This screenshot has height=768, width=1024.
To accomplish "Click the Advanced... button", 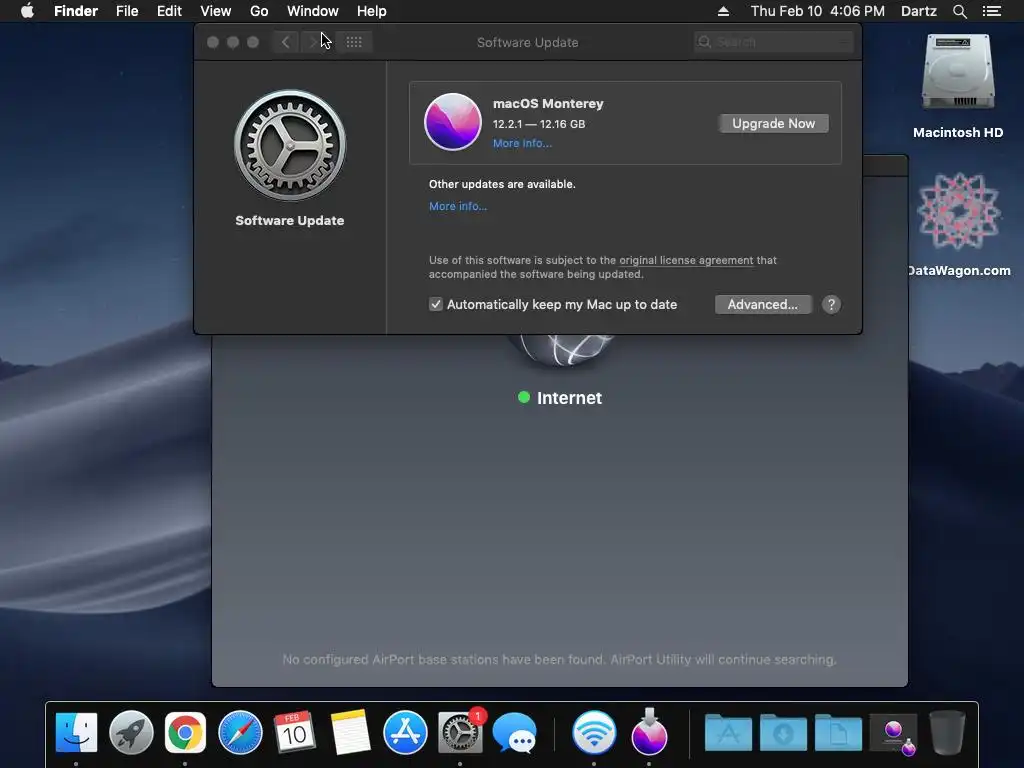I will (763, 304).
